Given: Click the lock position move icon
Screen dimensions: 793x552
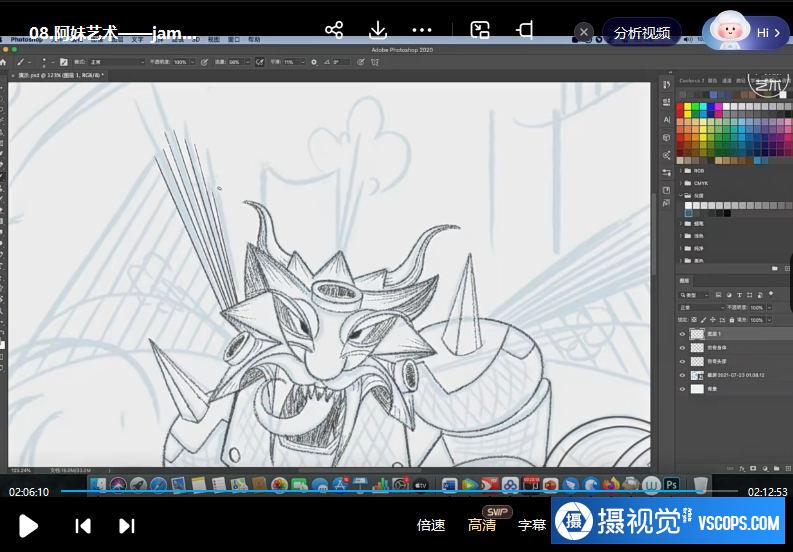Looking at the screenshot, I should pyautogui.click(x=713, y=320).
